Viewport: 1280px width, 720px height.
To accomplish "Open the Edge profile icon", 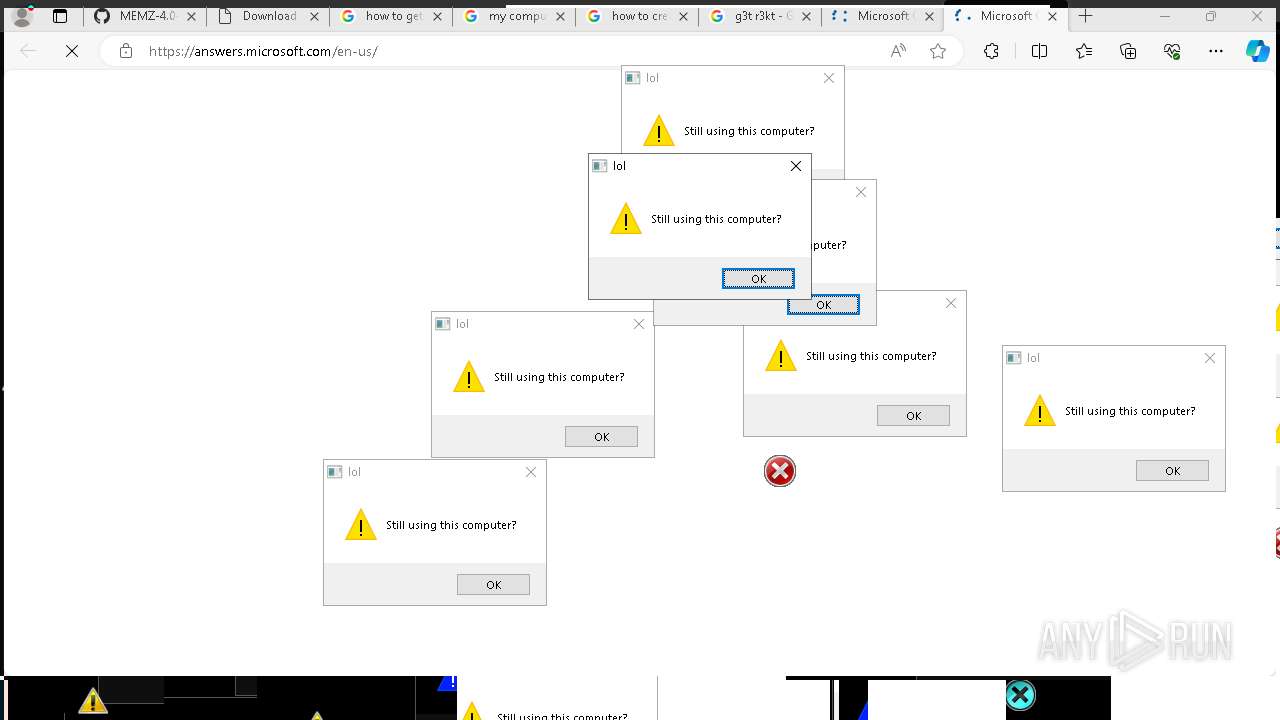I will point(22,16).
